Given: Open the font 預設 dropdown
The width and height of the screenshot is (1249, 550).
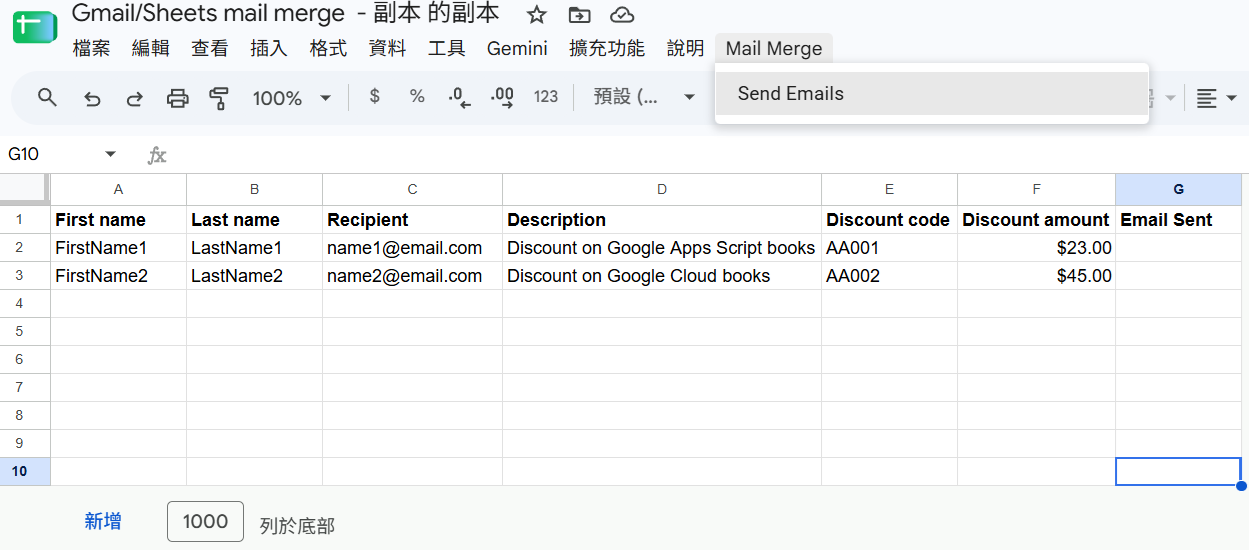Looking at the screenshot, I should coord(644,97).
